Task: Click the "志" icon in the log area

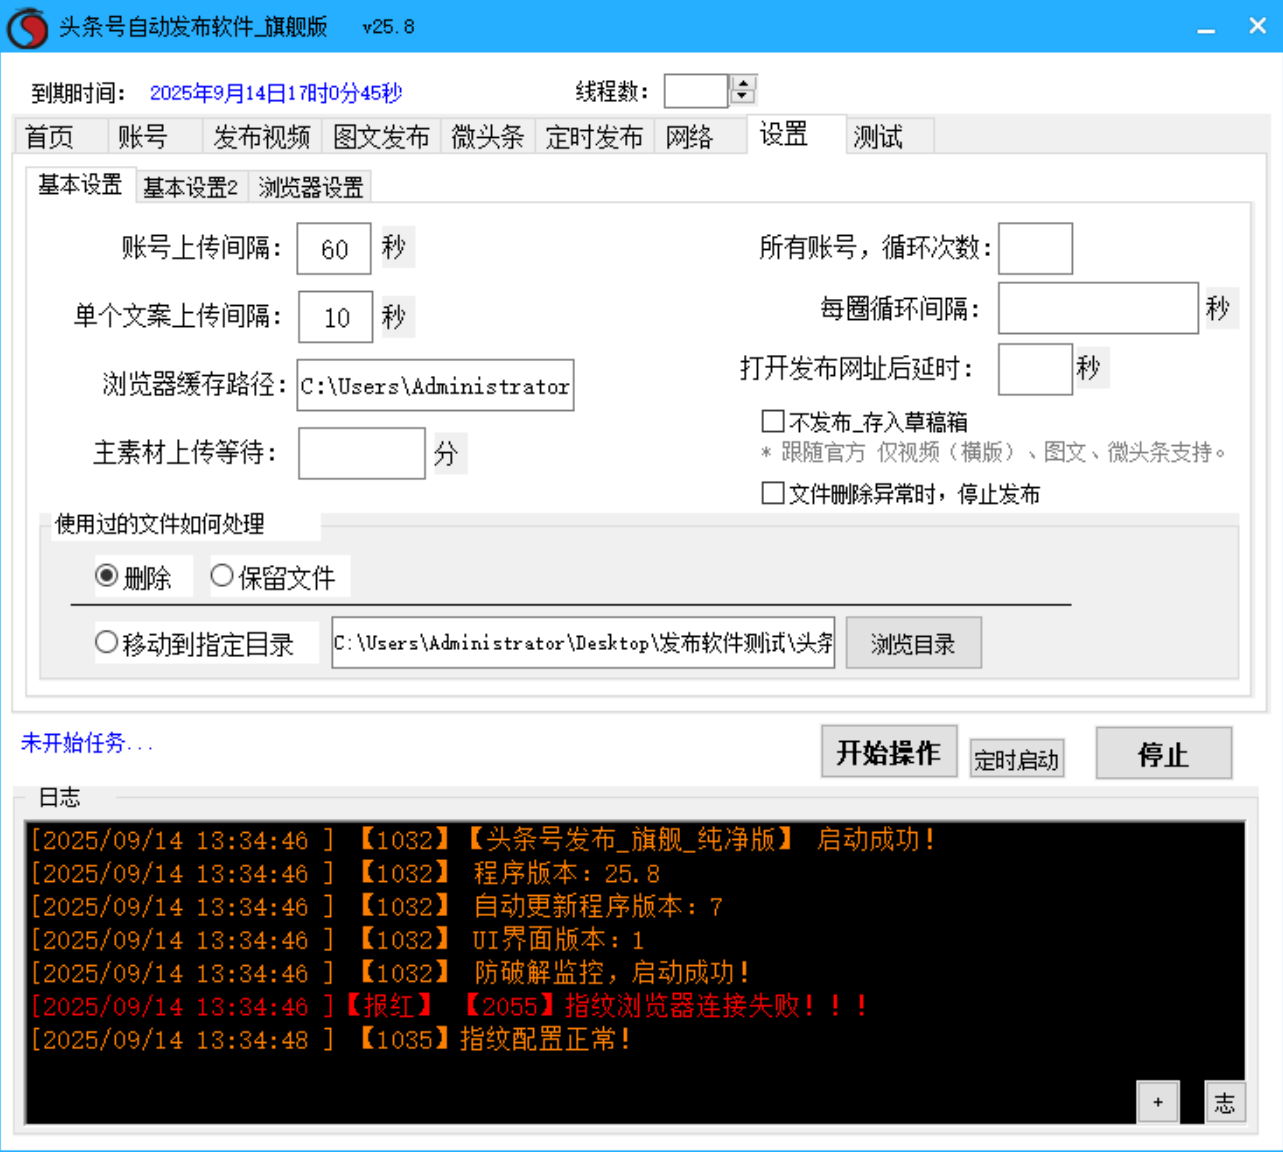Action: click(x=1225, y=1101)
